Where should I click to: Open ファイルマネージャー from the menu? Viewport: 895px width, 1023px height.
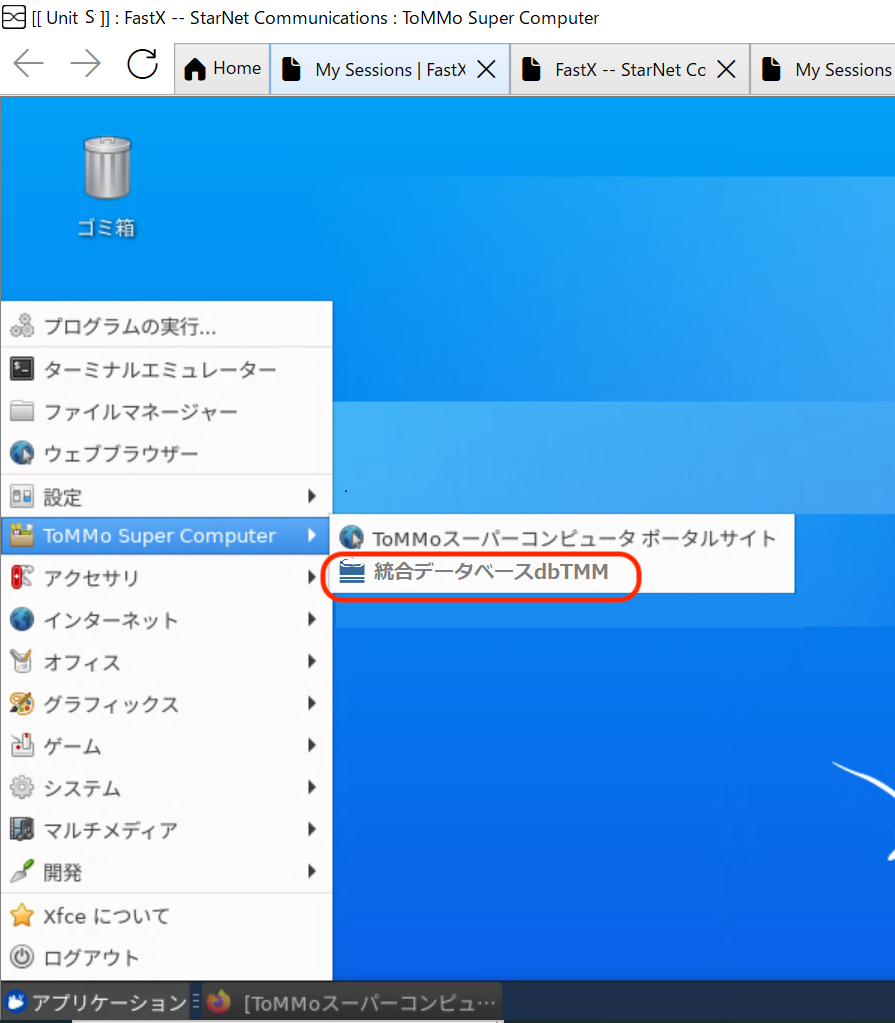coord(166,411)
